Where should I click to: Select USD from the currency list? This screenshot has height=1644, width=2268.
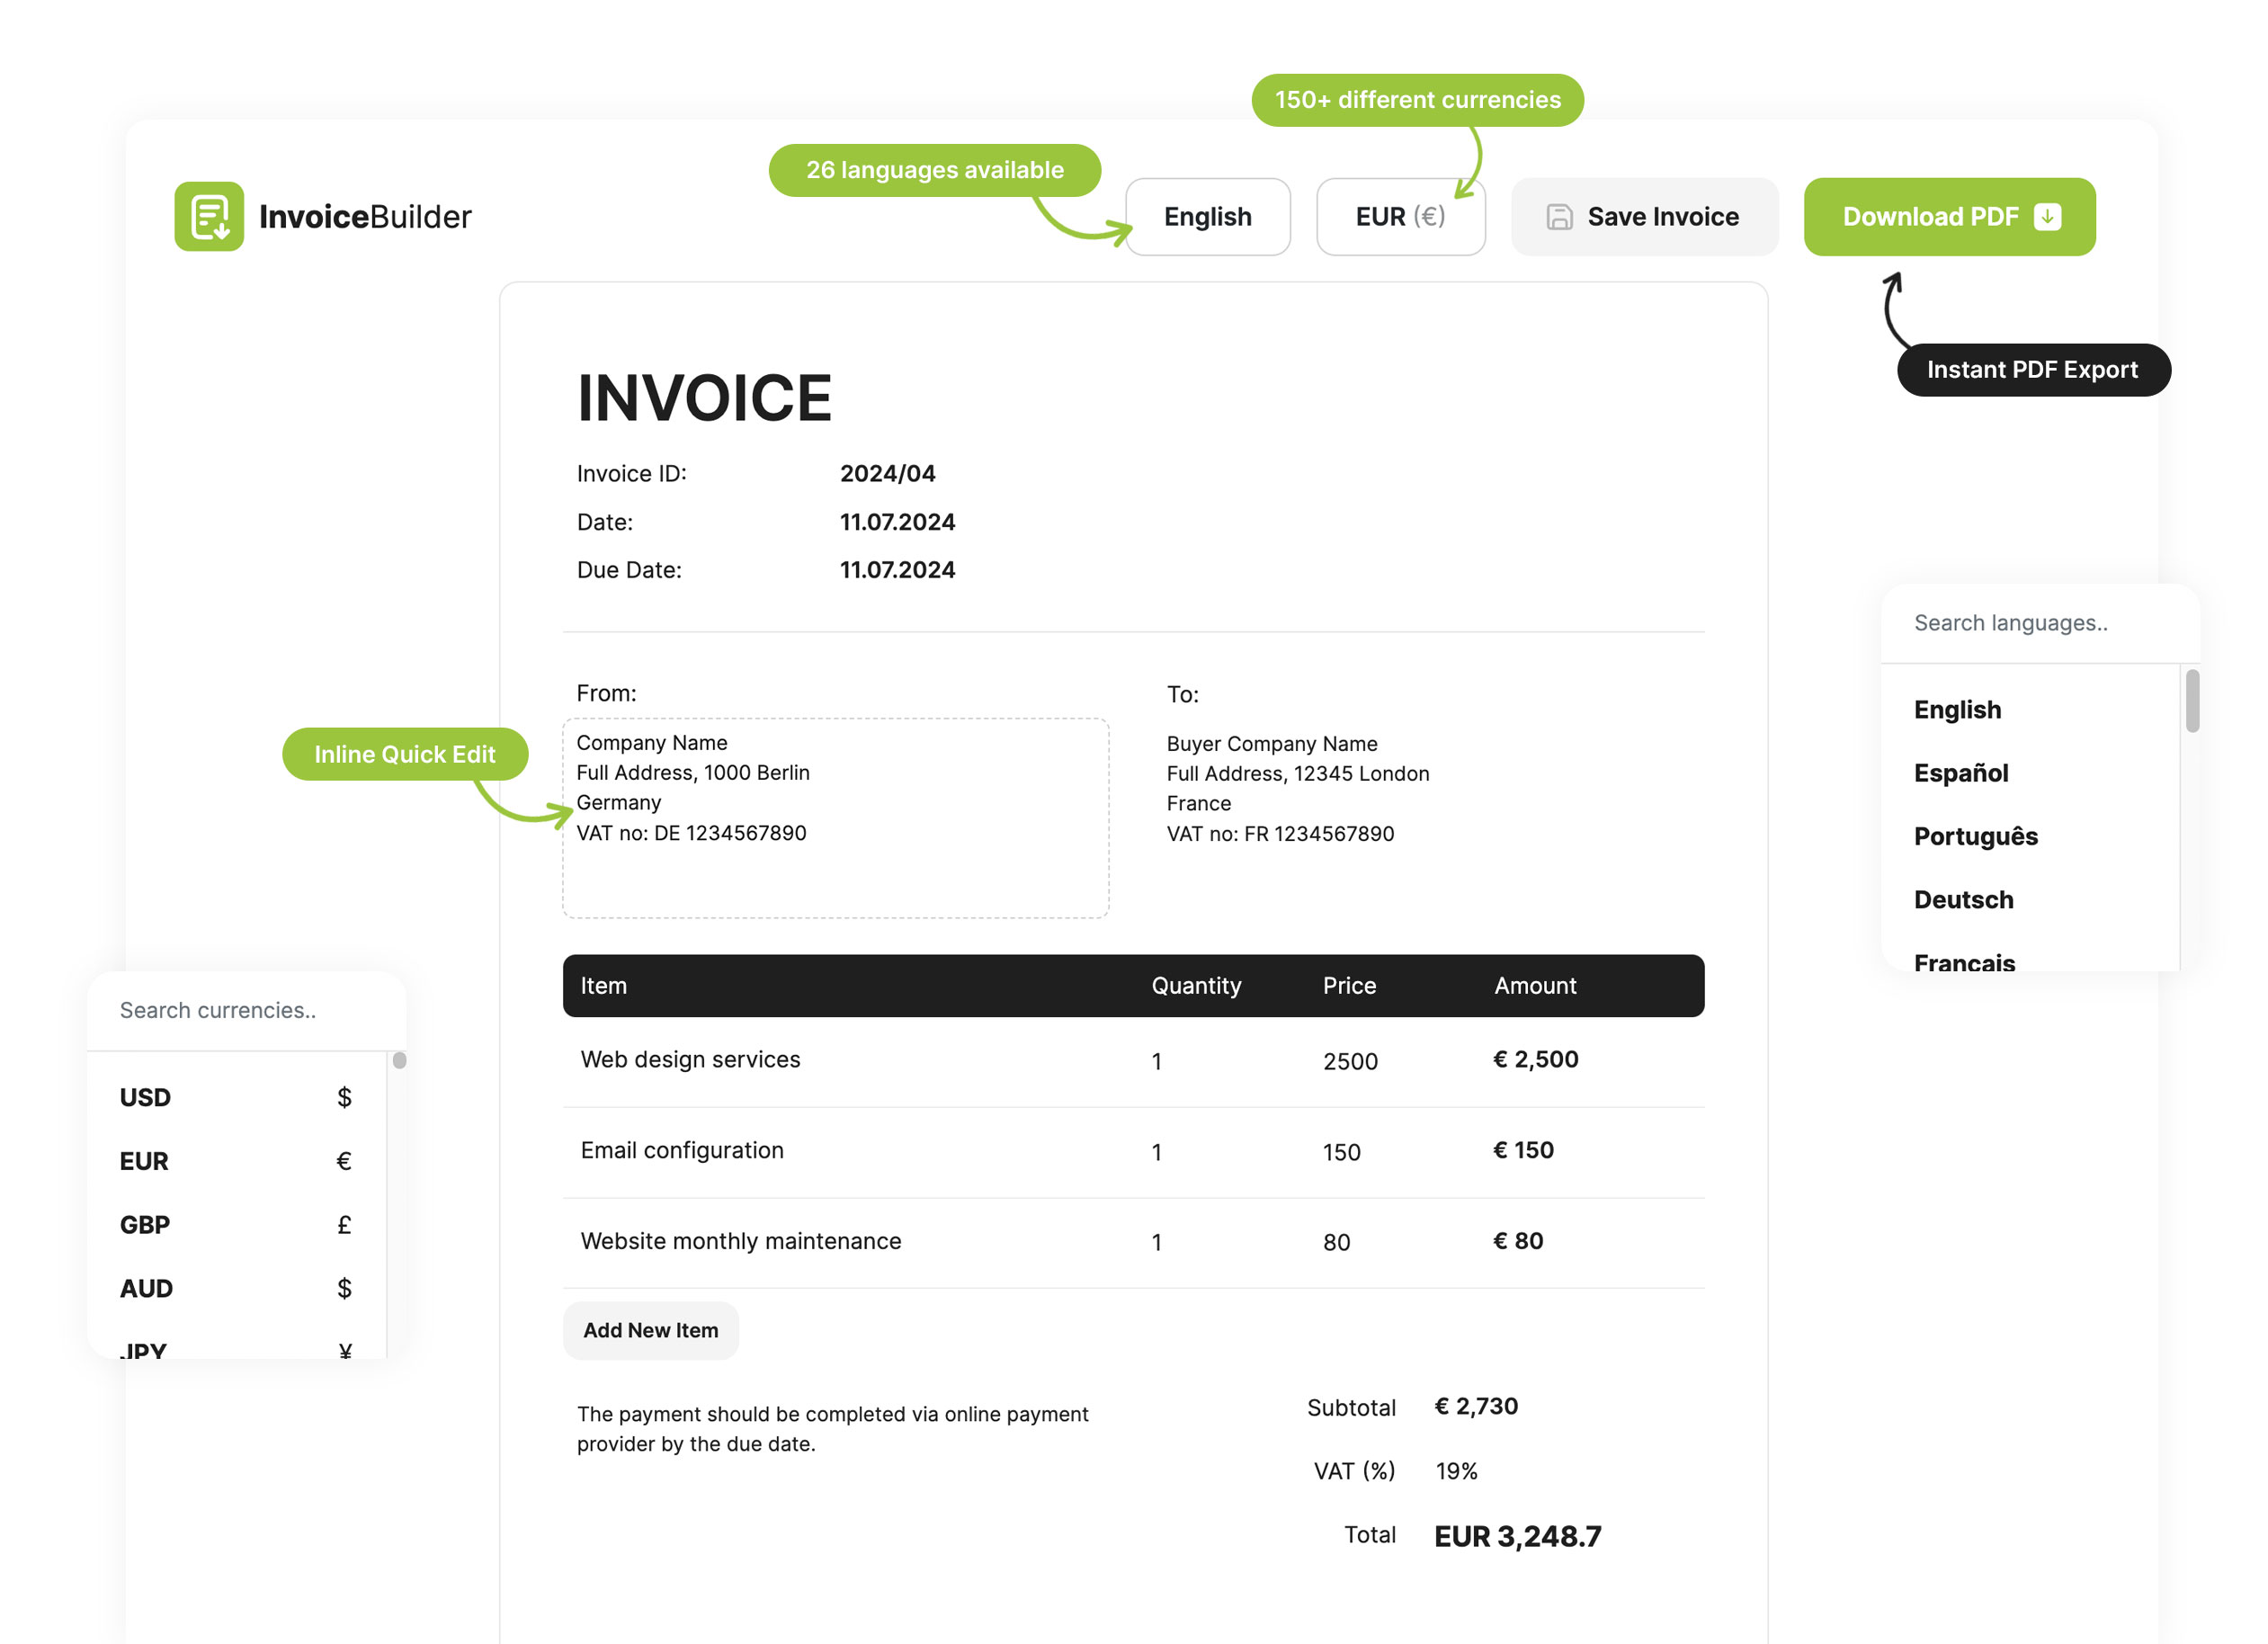coord(145,1097)
